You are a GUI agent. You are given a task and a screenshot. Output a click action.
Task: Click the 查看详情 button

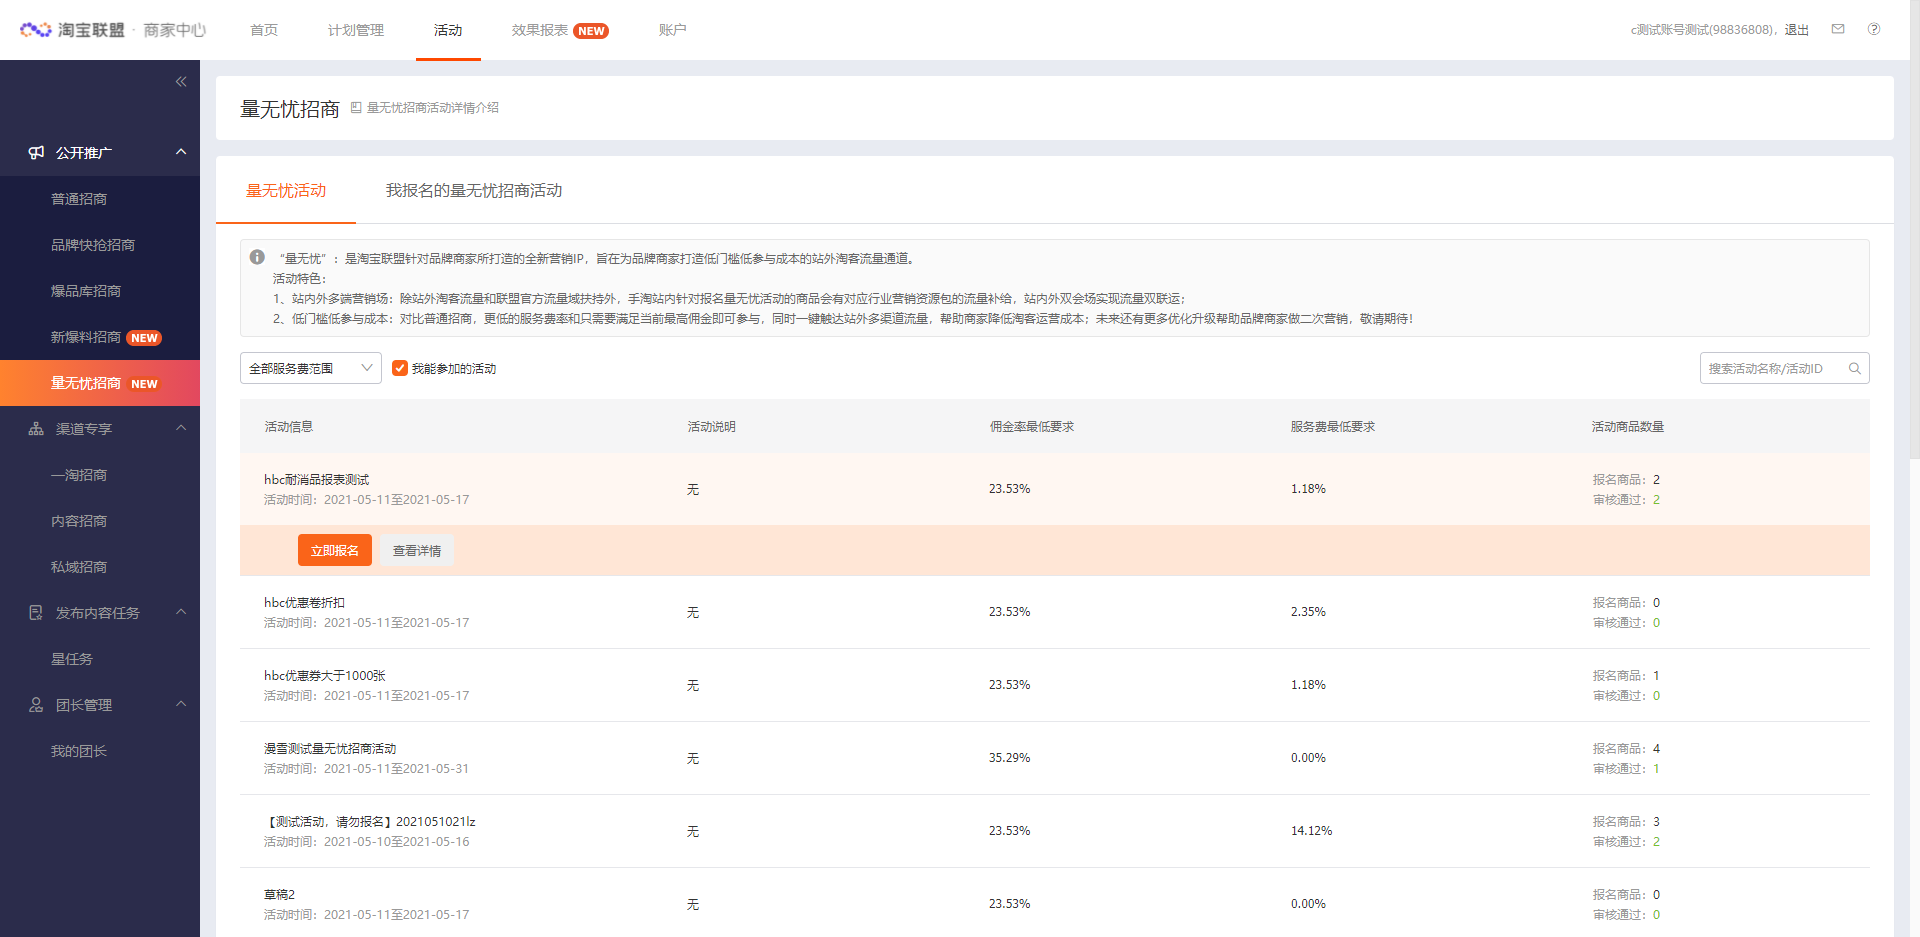click(417, 550)
